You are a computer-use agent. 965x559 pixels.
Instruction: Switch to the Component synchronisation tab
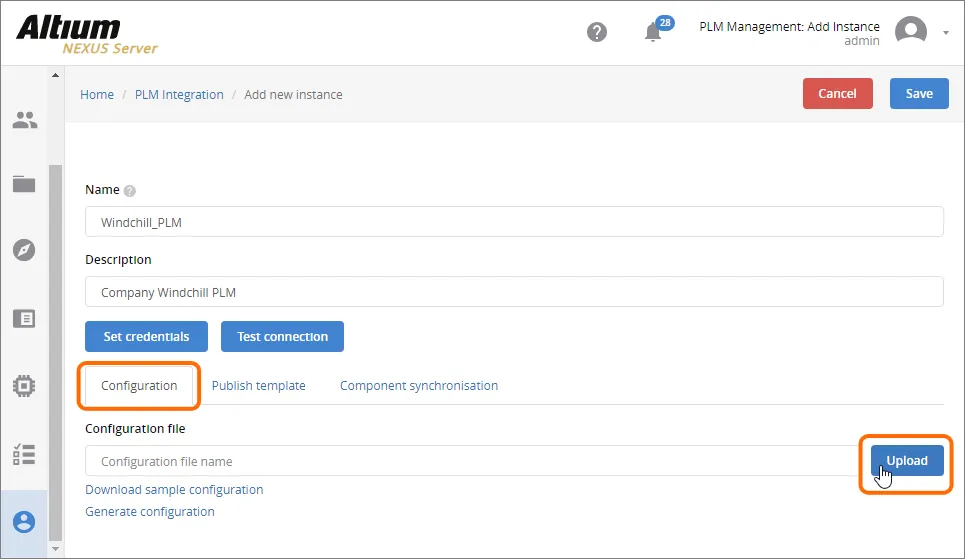click(419, 385)
